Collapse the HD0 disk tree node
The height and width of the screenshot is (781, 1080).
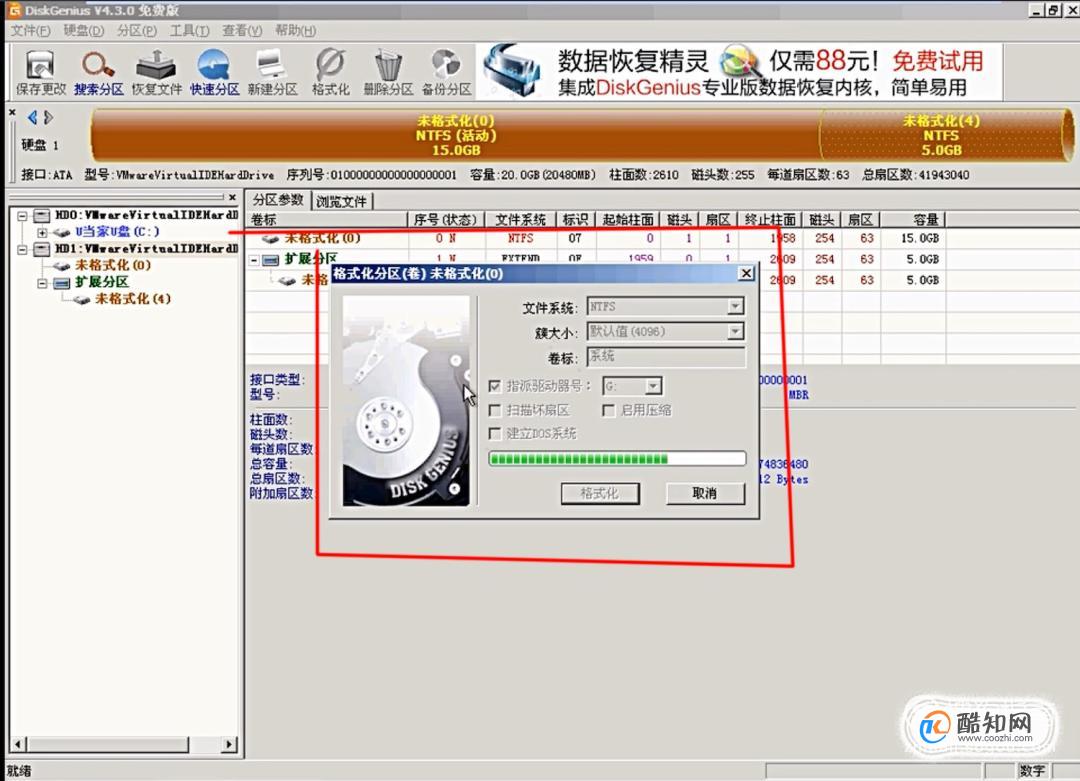23,216
